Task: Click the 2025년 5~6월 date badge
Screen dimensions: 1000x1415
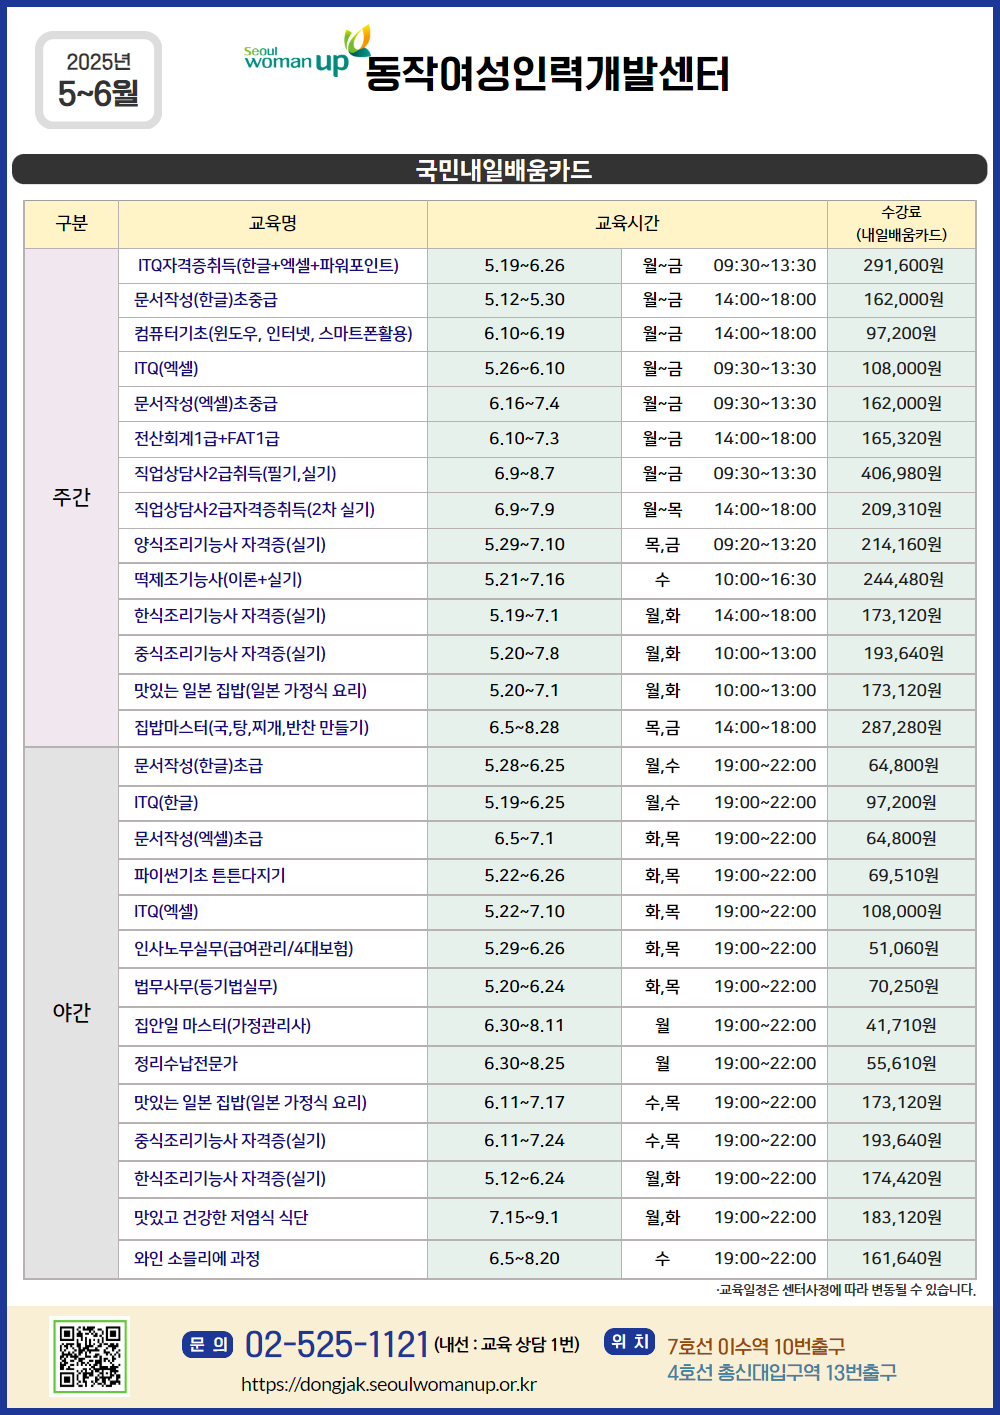Action: pyautogui.click(x=98, y=80)
